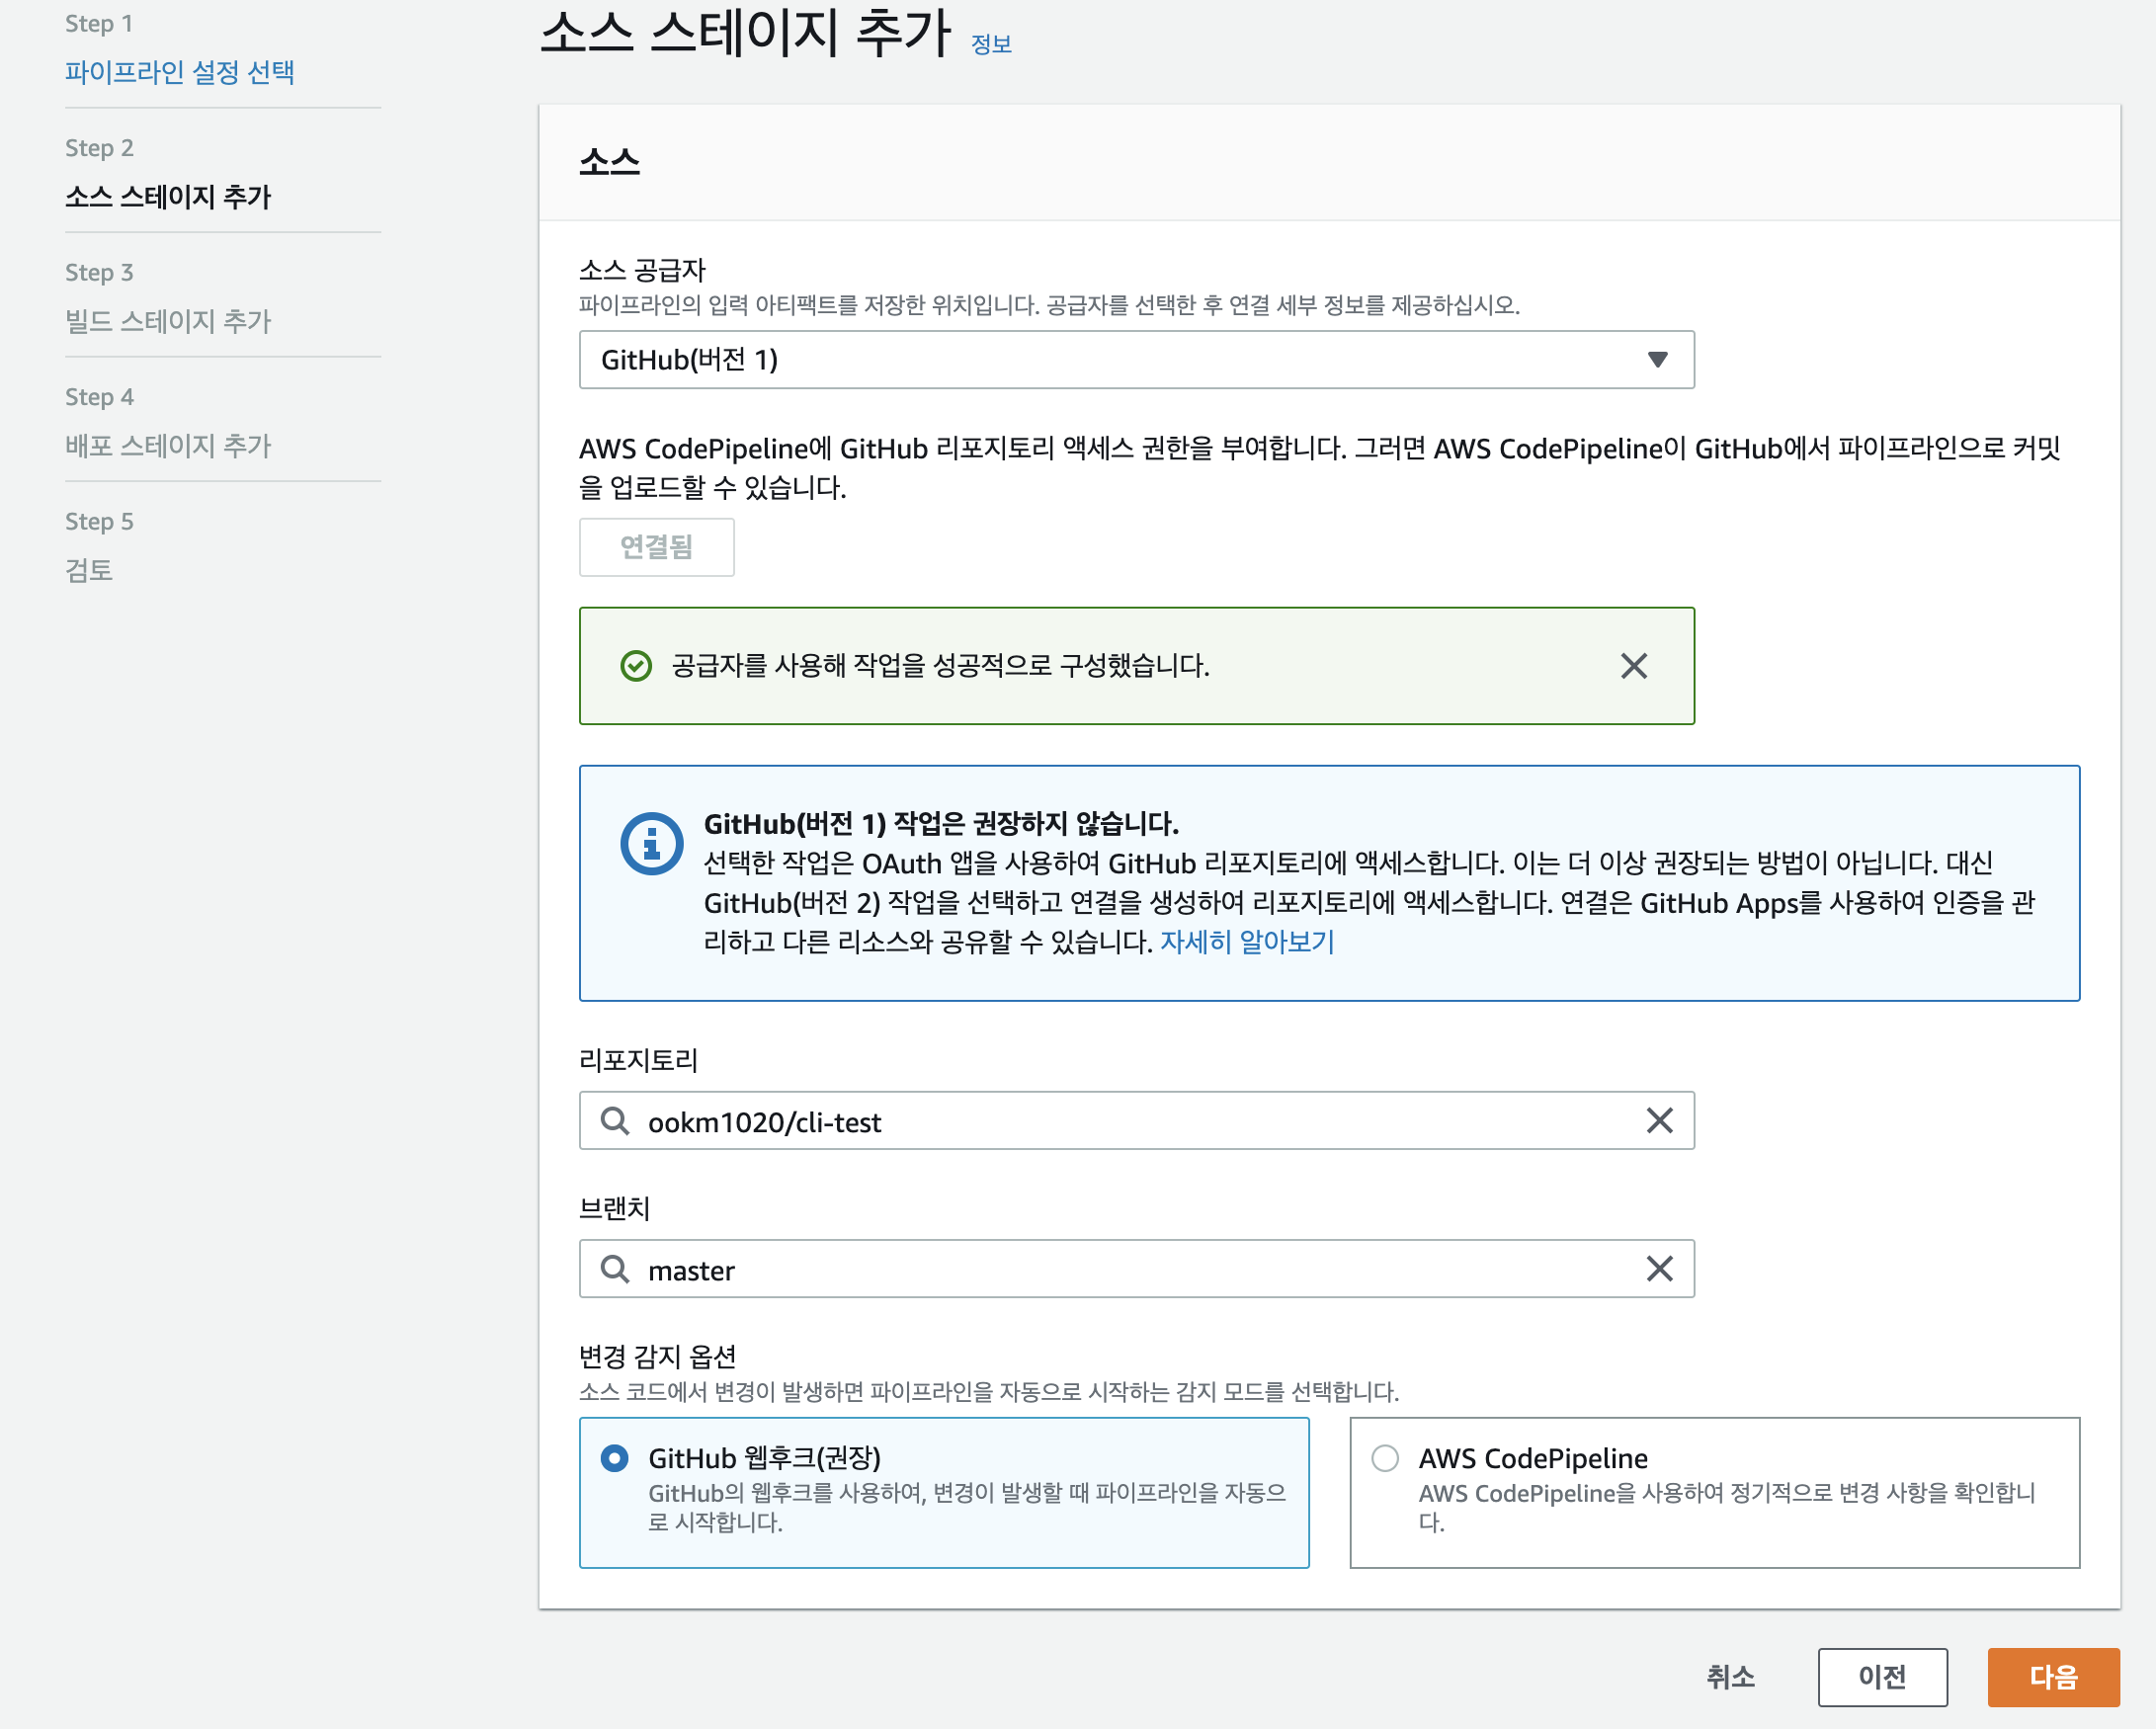Viewport: 2156px width, 1729px height.
Task: Select Step 4 배포 스테이지 추가
Action: [x=168, y=446]
